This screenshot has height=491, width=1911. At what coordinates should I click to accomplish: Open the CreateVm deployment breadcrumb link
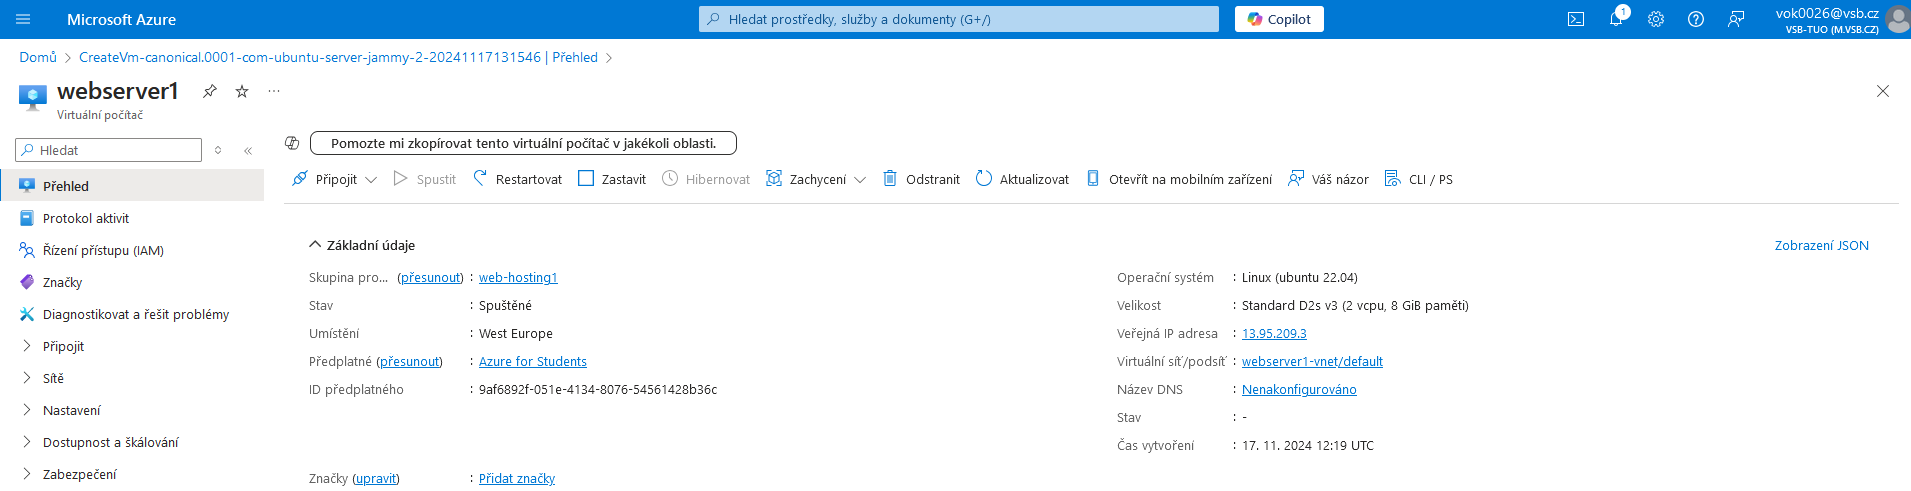tap(338, 57)
